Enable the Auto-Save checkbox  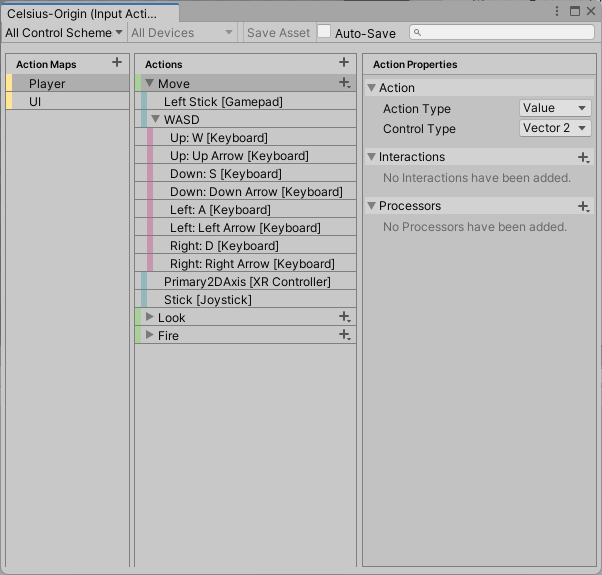(x=324, y=31)
